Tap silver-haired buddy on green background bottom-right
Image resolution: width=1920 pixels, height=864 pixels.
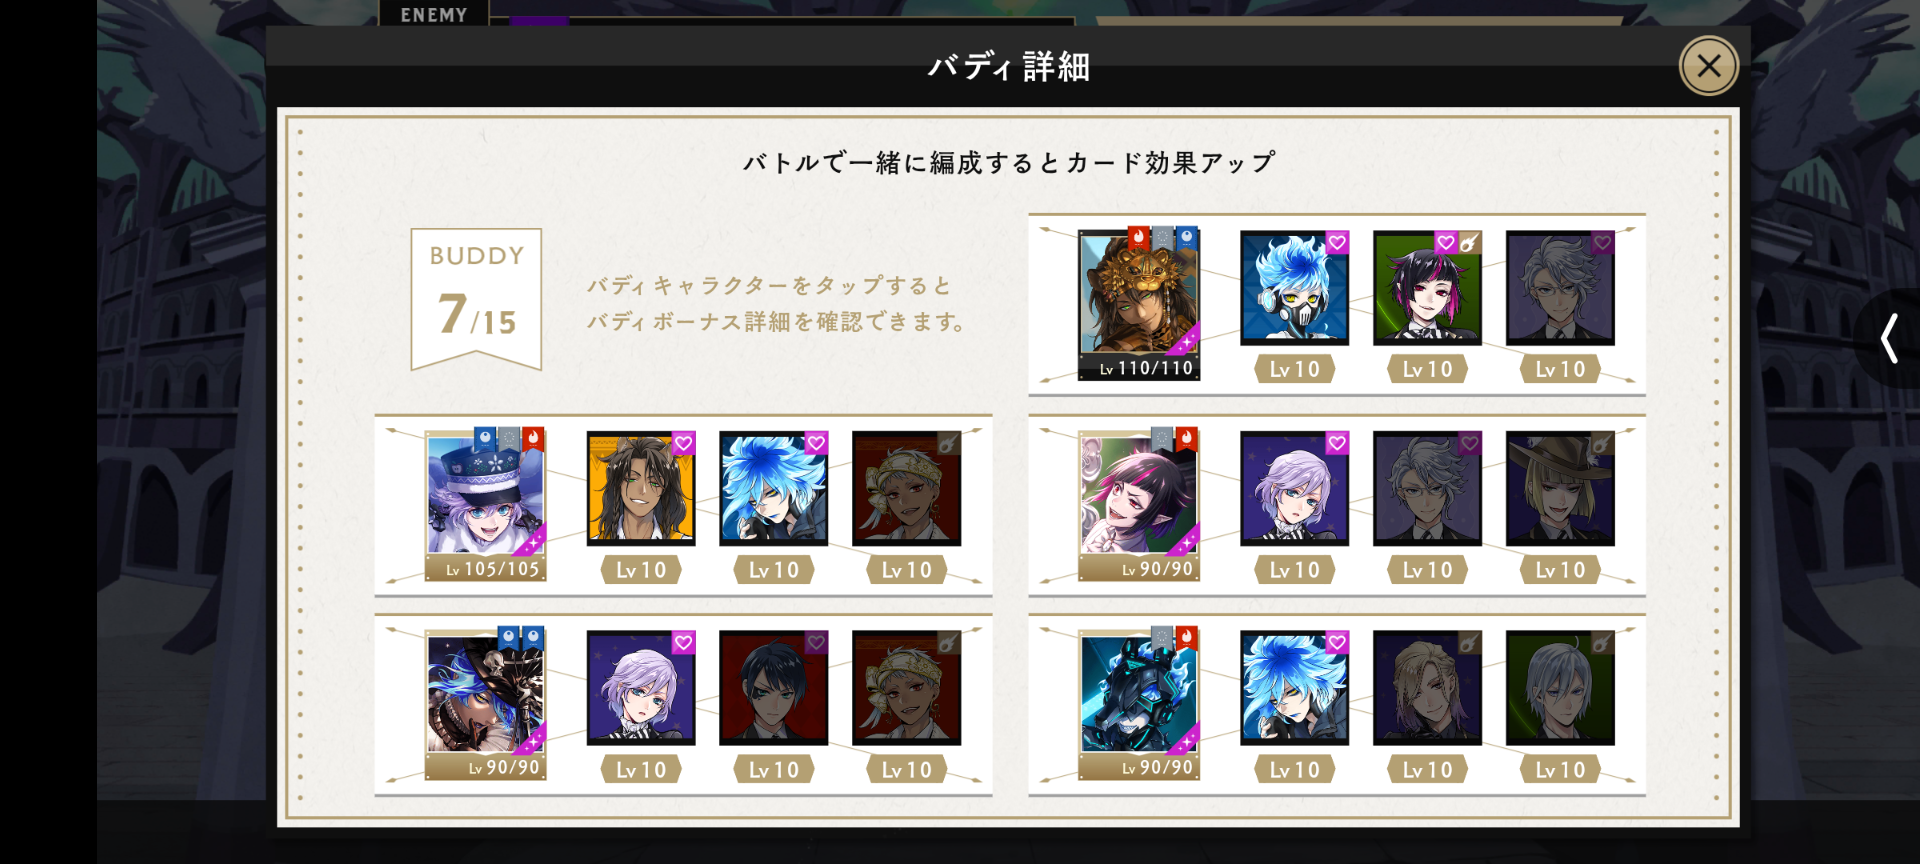[x=1560, y=688]
